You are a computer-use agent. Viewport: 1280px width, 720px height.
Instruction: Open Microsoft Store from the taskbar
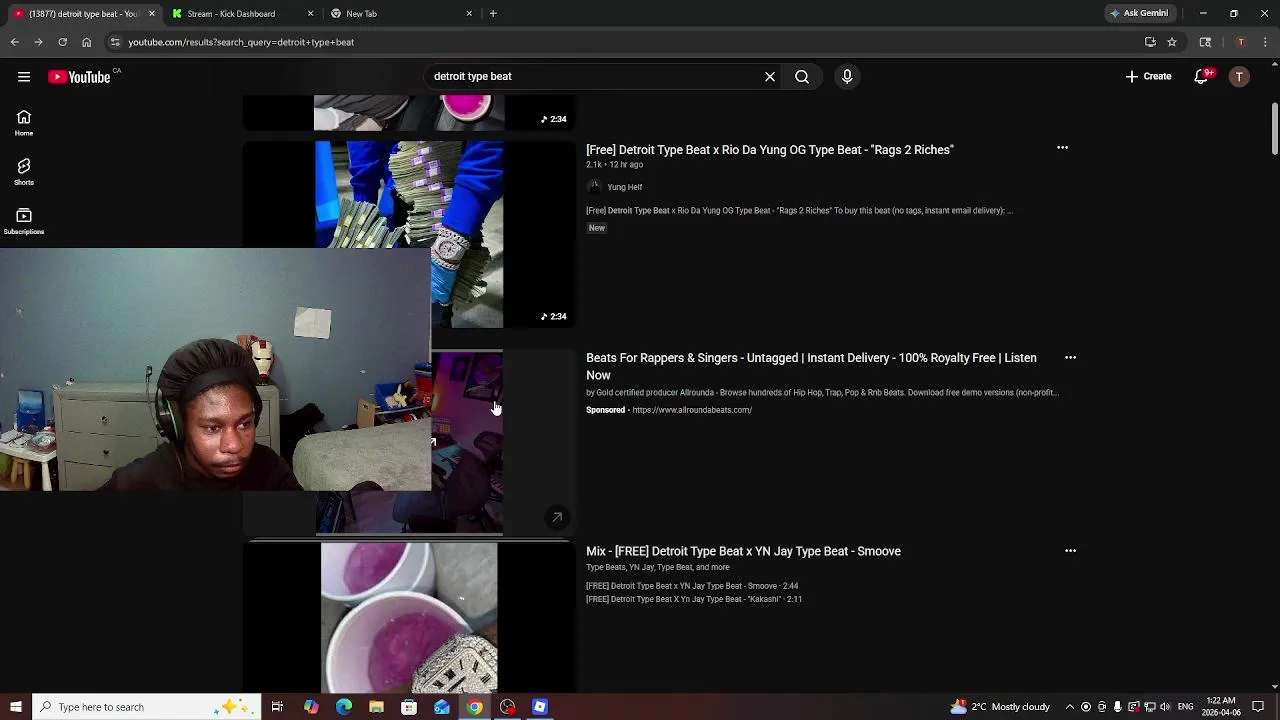(409, 707)
